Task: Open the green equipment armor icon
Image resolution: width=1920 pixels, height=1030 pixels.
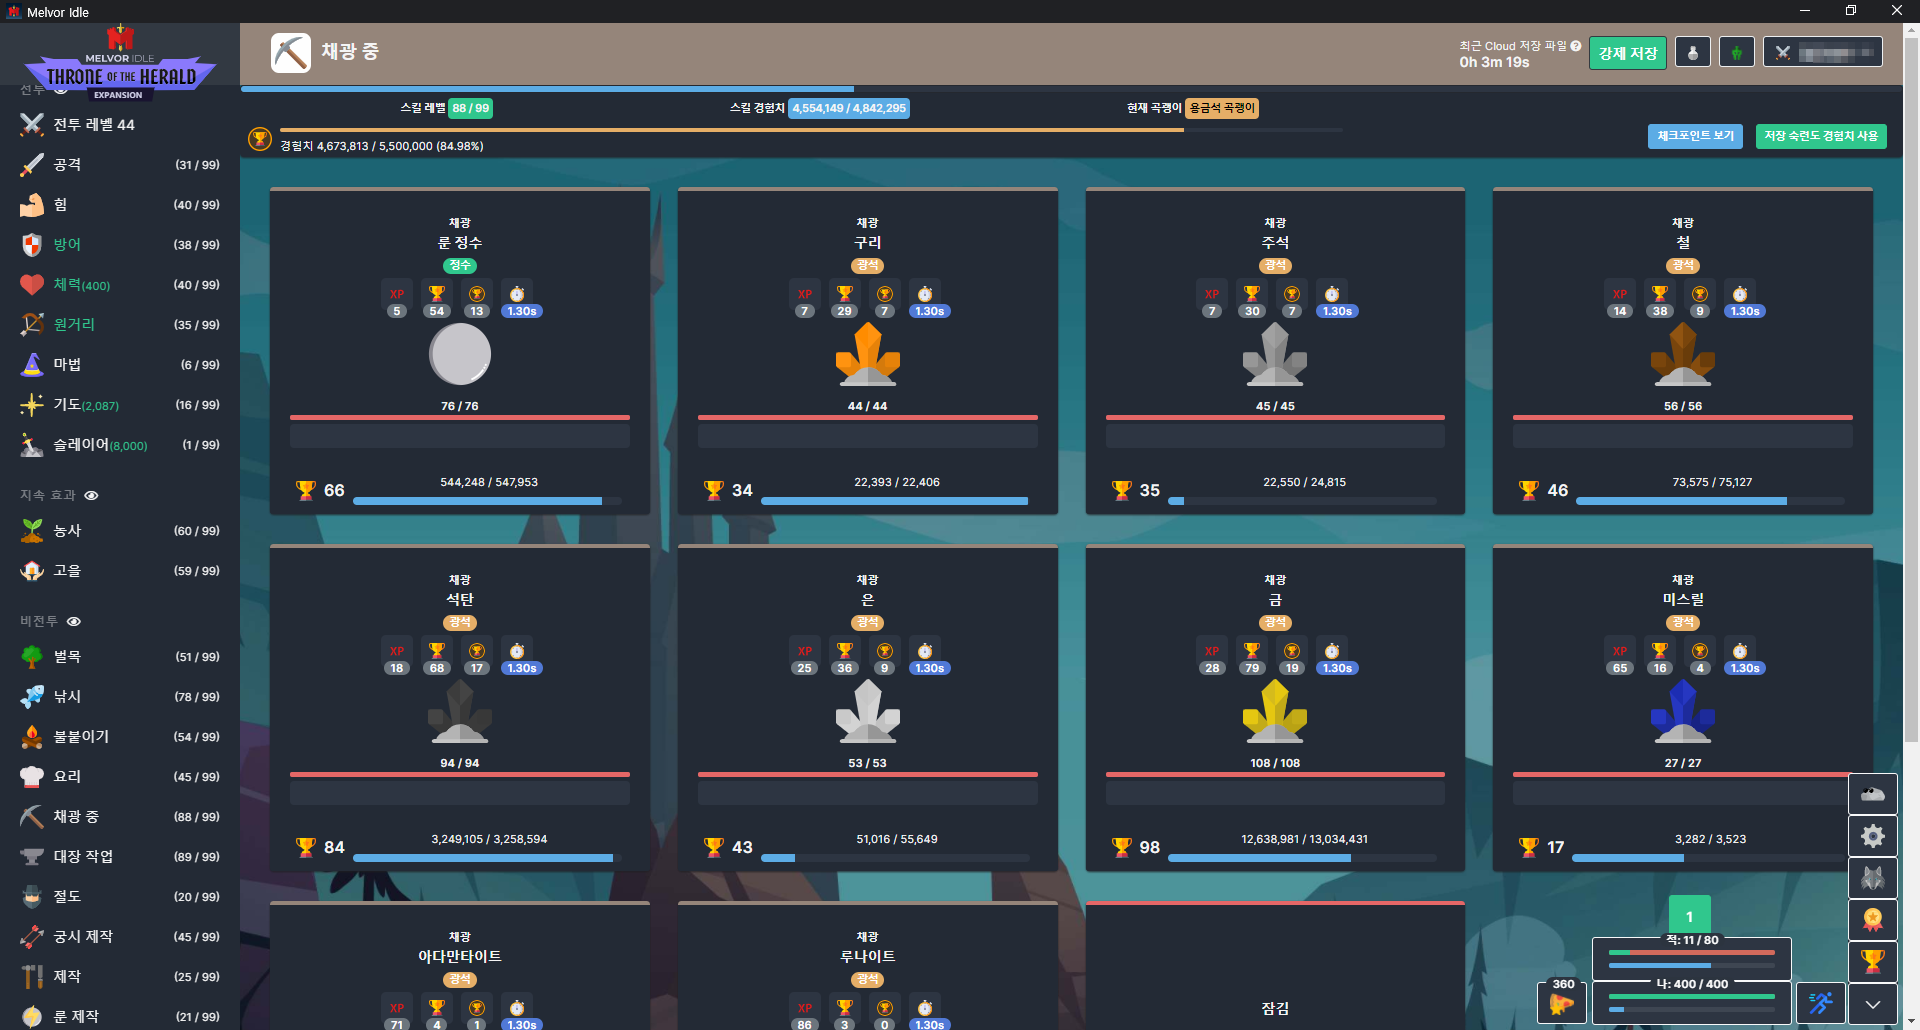Action: pyautogui.click(x=1737, y=53)
